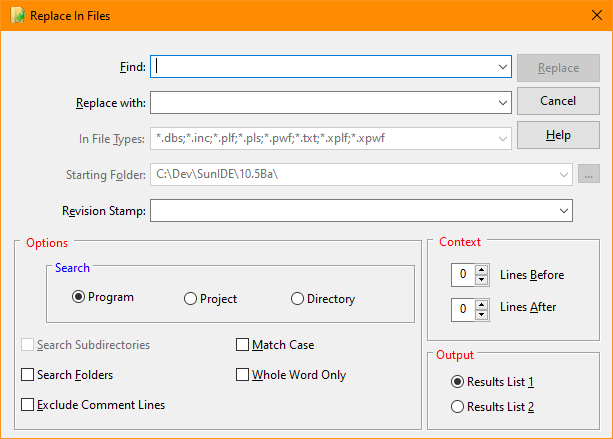Enable the Match Case checkbox
The image size is (613, 439).
click(242, 345)
